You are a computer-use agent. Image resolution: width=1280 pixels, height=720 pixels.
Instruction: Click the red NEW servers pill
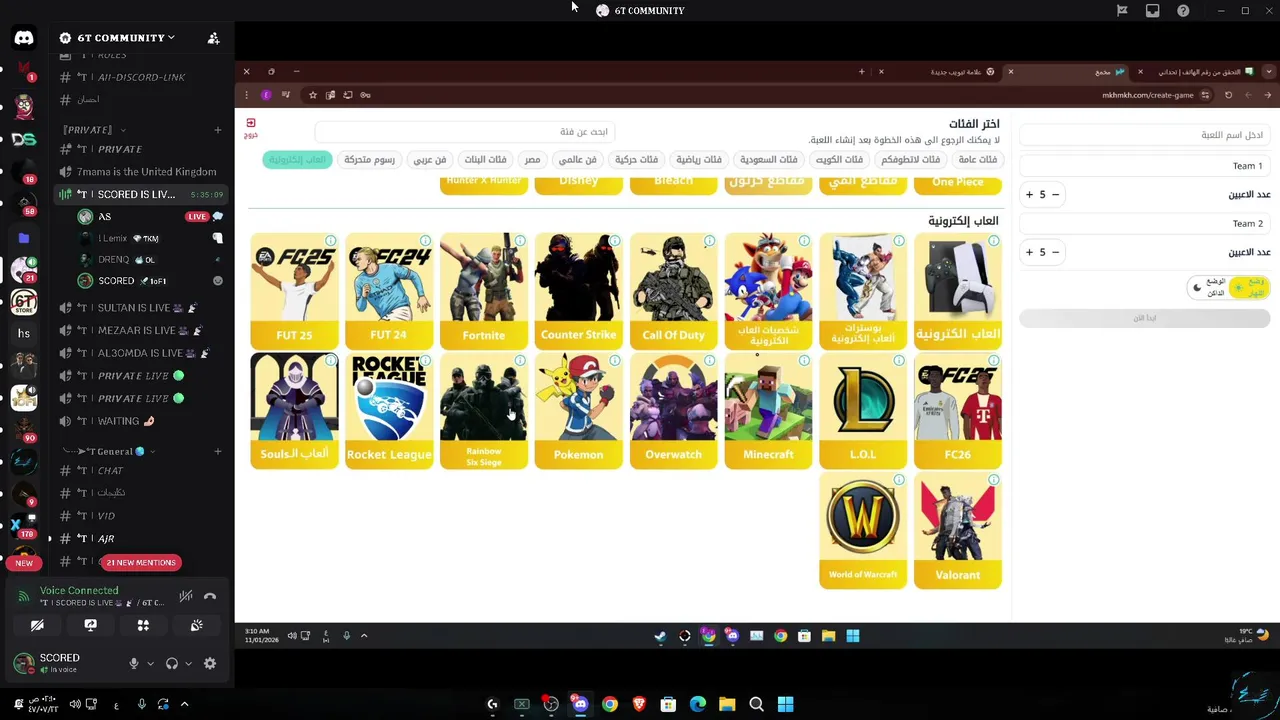click(24, 563)
